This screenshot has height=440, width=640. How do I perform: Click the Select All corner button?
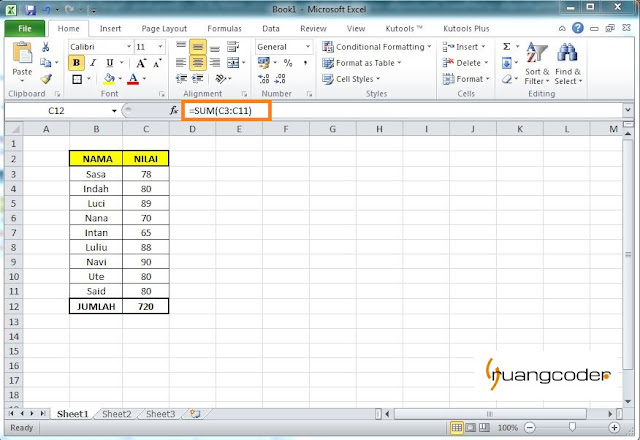[14, 129]
